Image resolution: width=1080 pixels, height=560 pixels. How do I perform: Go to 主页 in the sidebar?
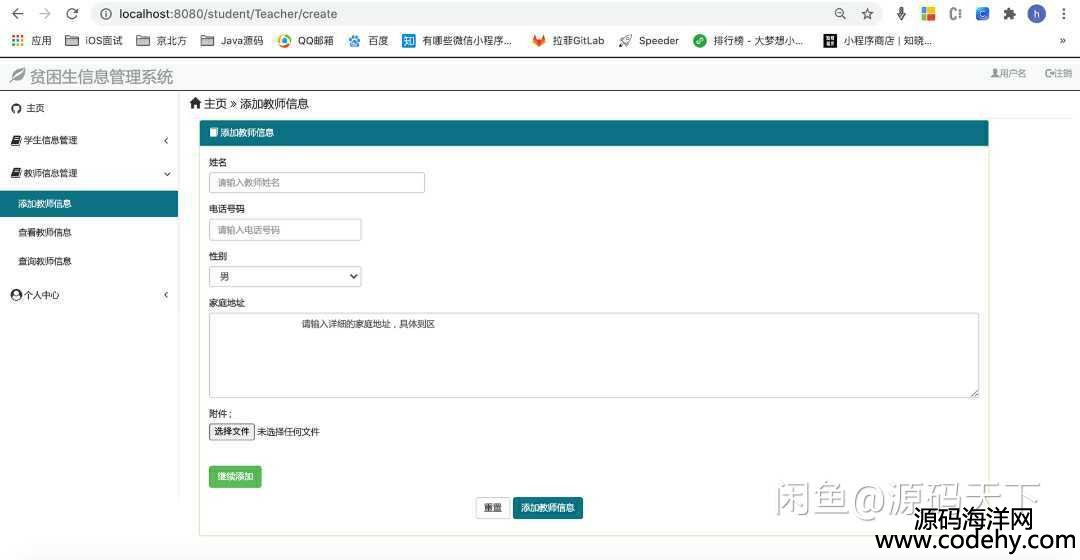[x=34, y=108]
